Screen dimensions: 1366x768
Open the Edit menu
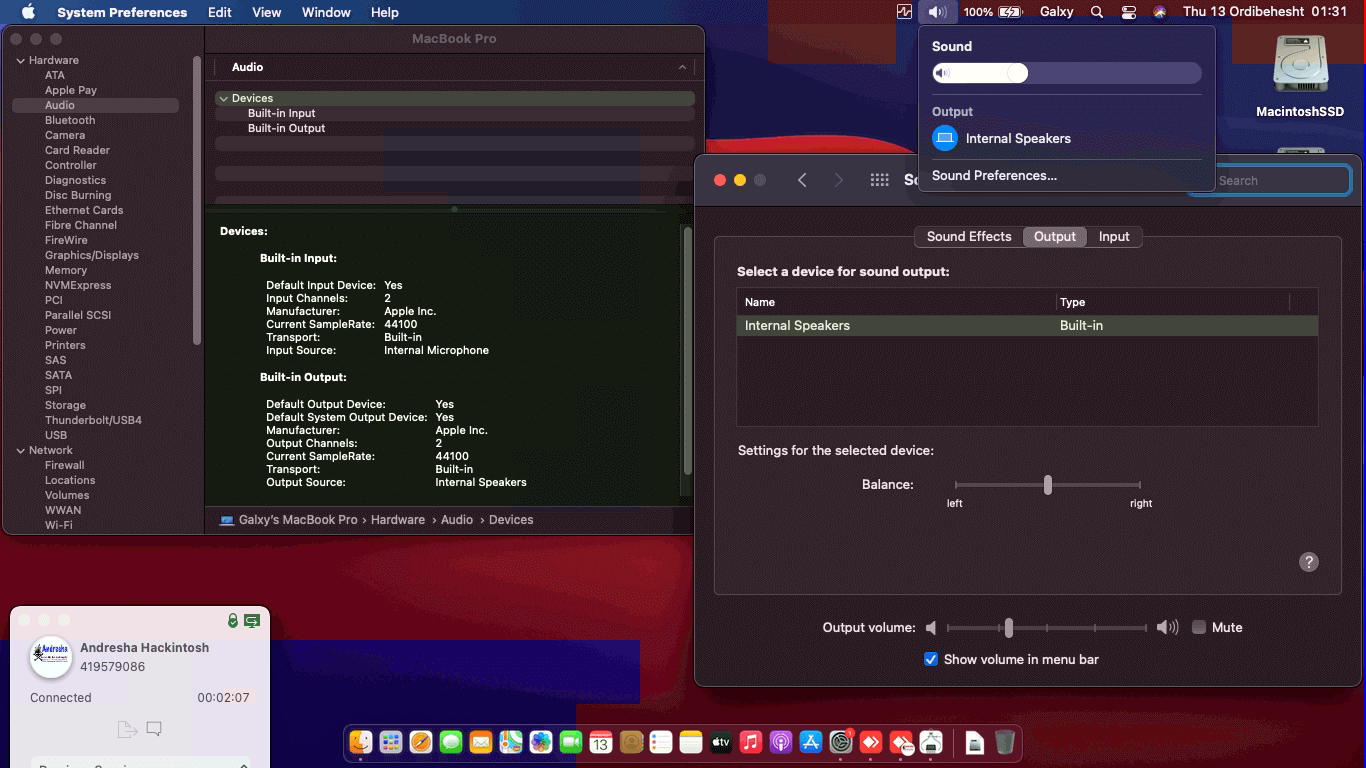pyautogui.click(x=220, y=12)
